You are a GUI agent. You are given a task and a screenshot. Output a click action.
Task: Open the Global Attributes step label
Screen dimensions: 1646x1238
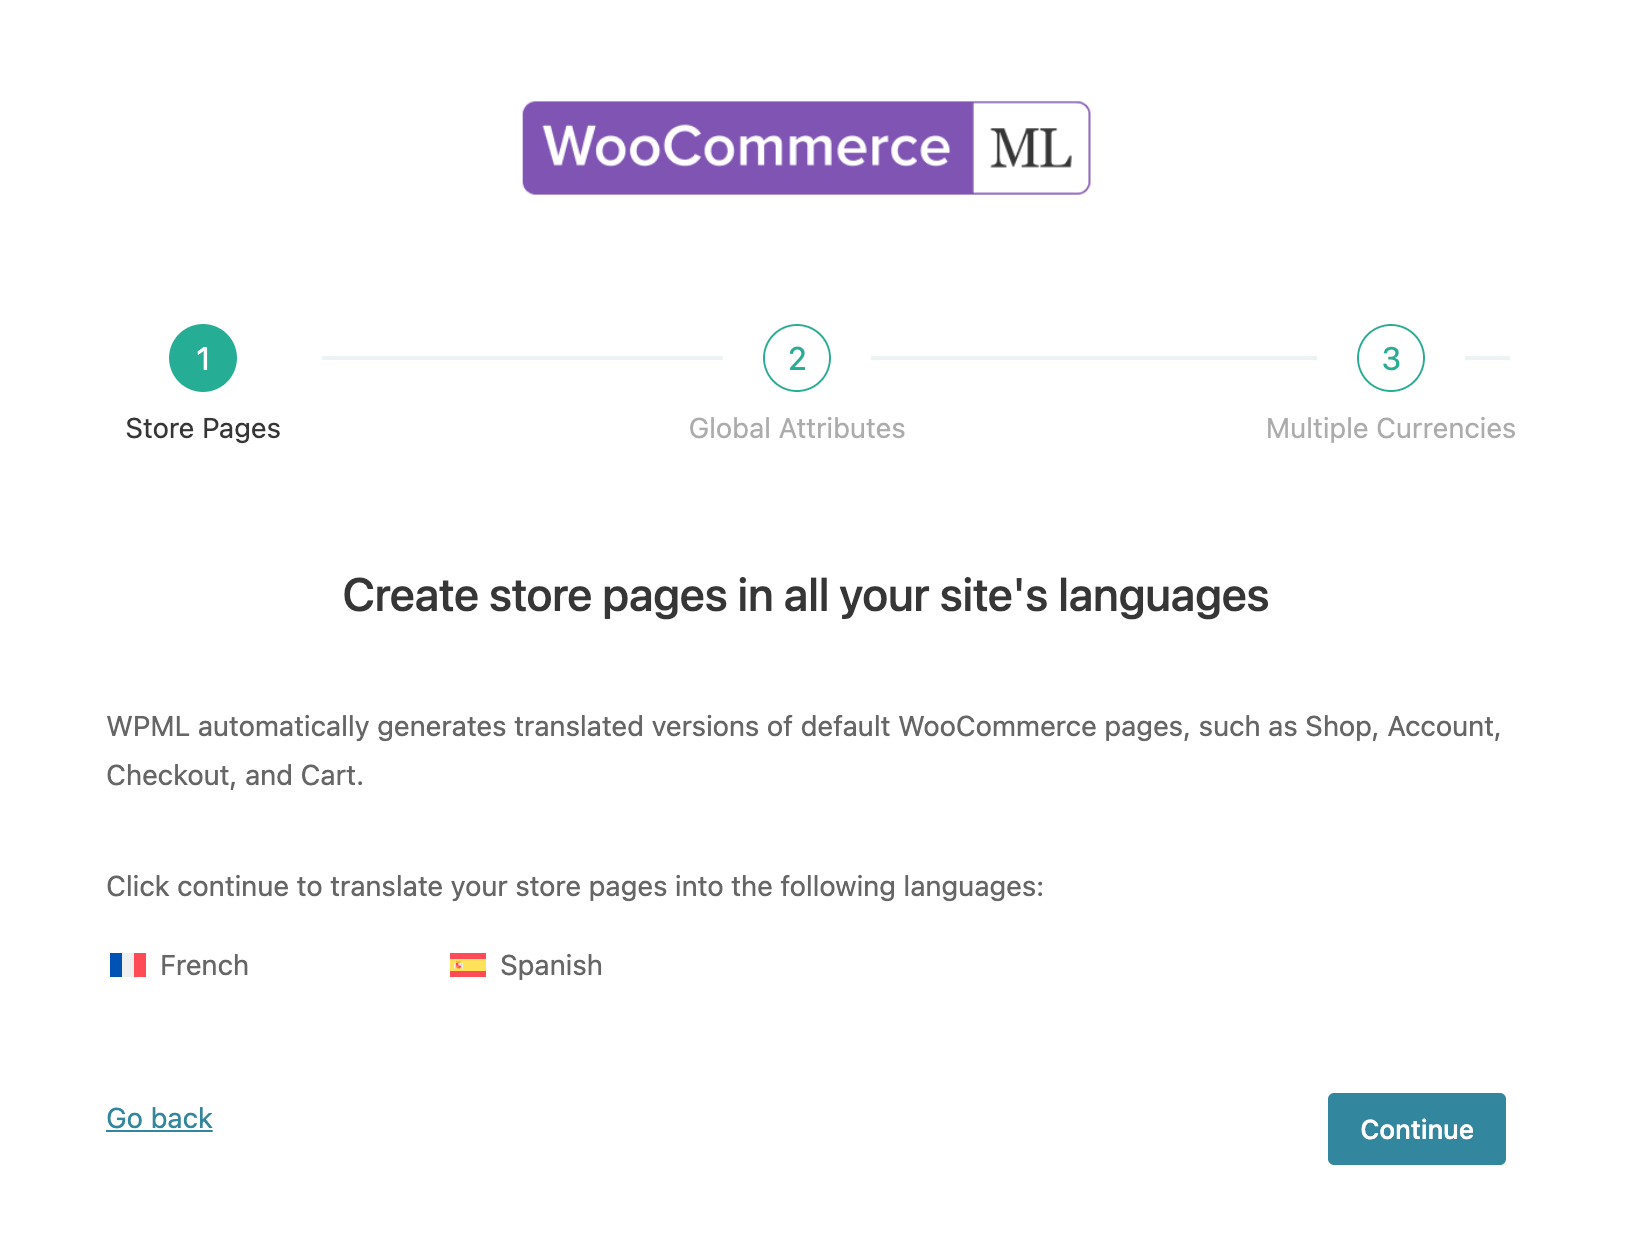[x=797, y=428]
